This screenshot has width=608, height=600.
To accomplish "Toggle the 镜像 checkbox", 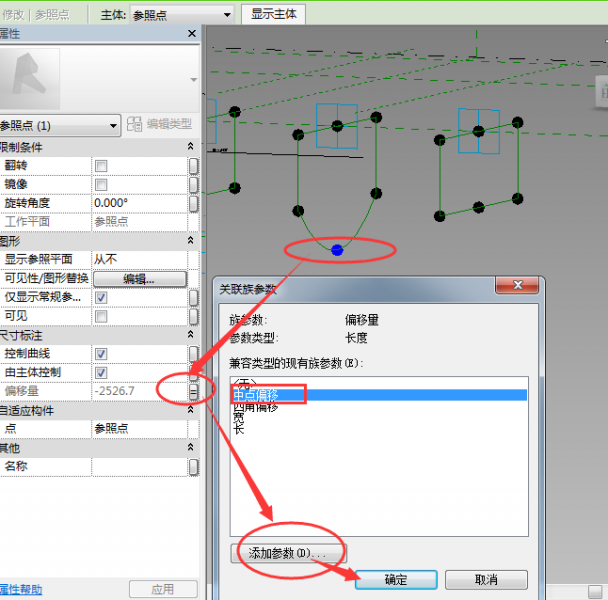I will (x=101, y=184).
